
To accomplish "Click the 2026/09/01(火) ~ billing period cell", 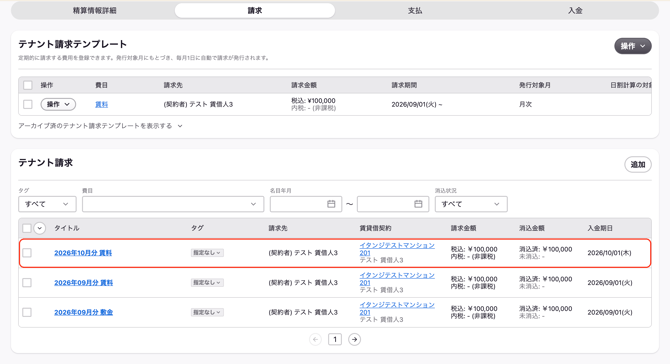I will 417,104.
